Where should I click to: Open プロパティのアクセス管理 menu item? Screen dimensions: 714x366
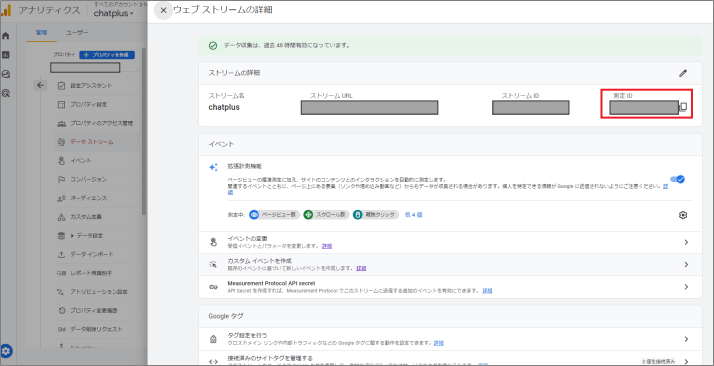[x=96, y=123]
